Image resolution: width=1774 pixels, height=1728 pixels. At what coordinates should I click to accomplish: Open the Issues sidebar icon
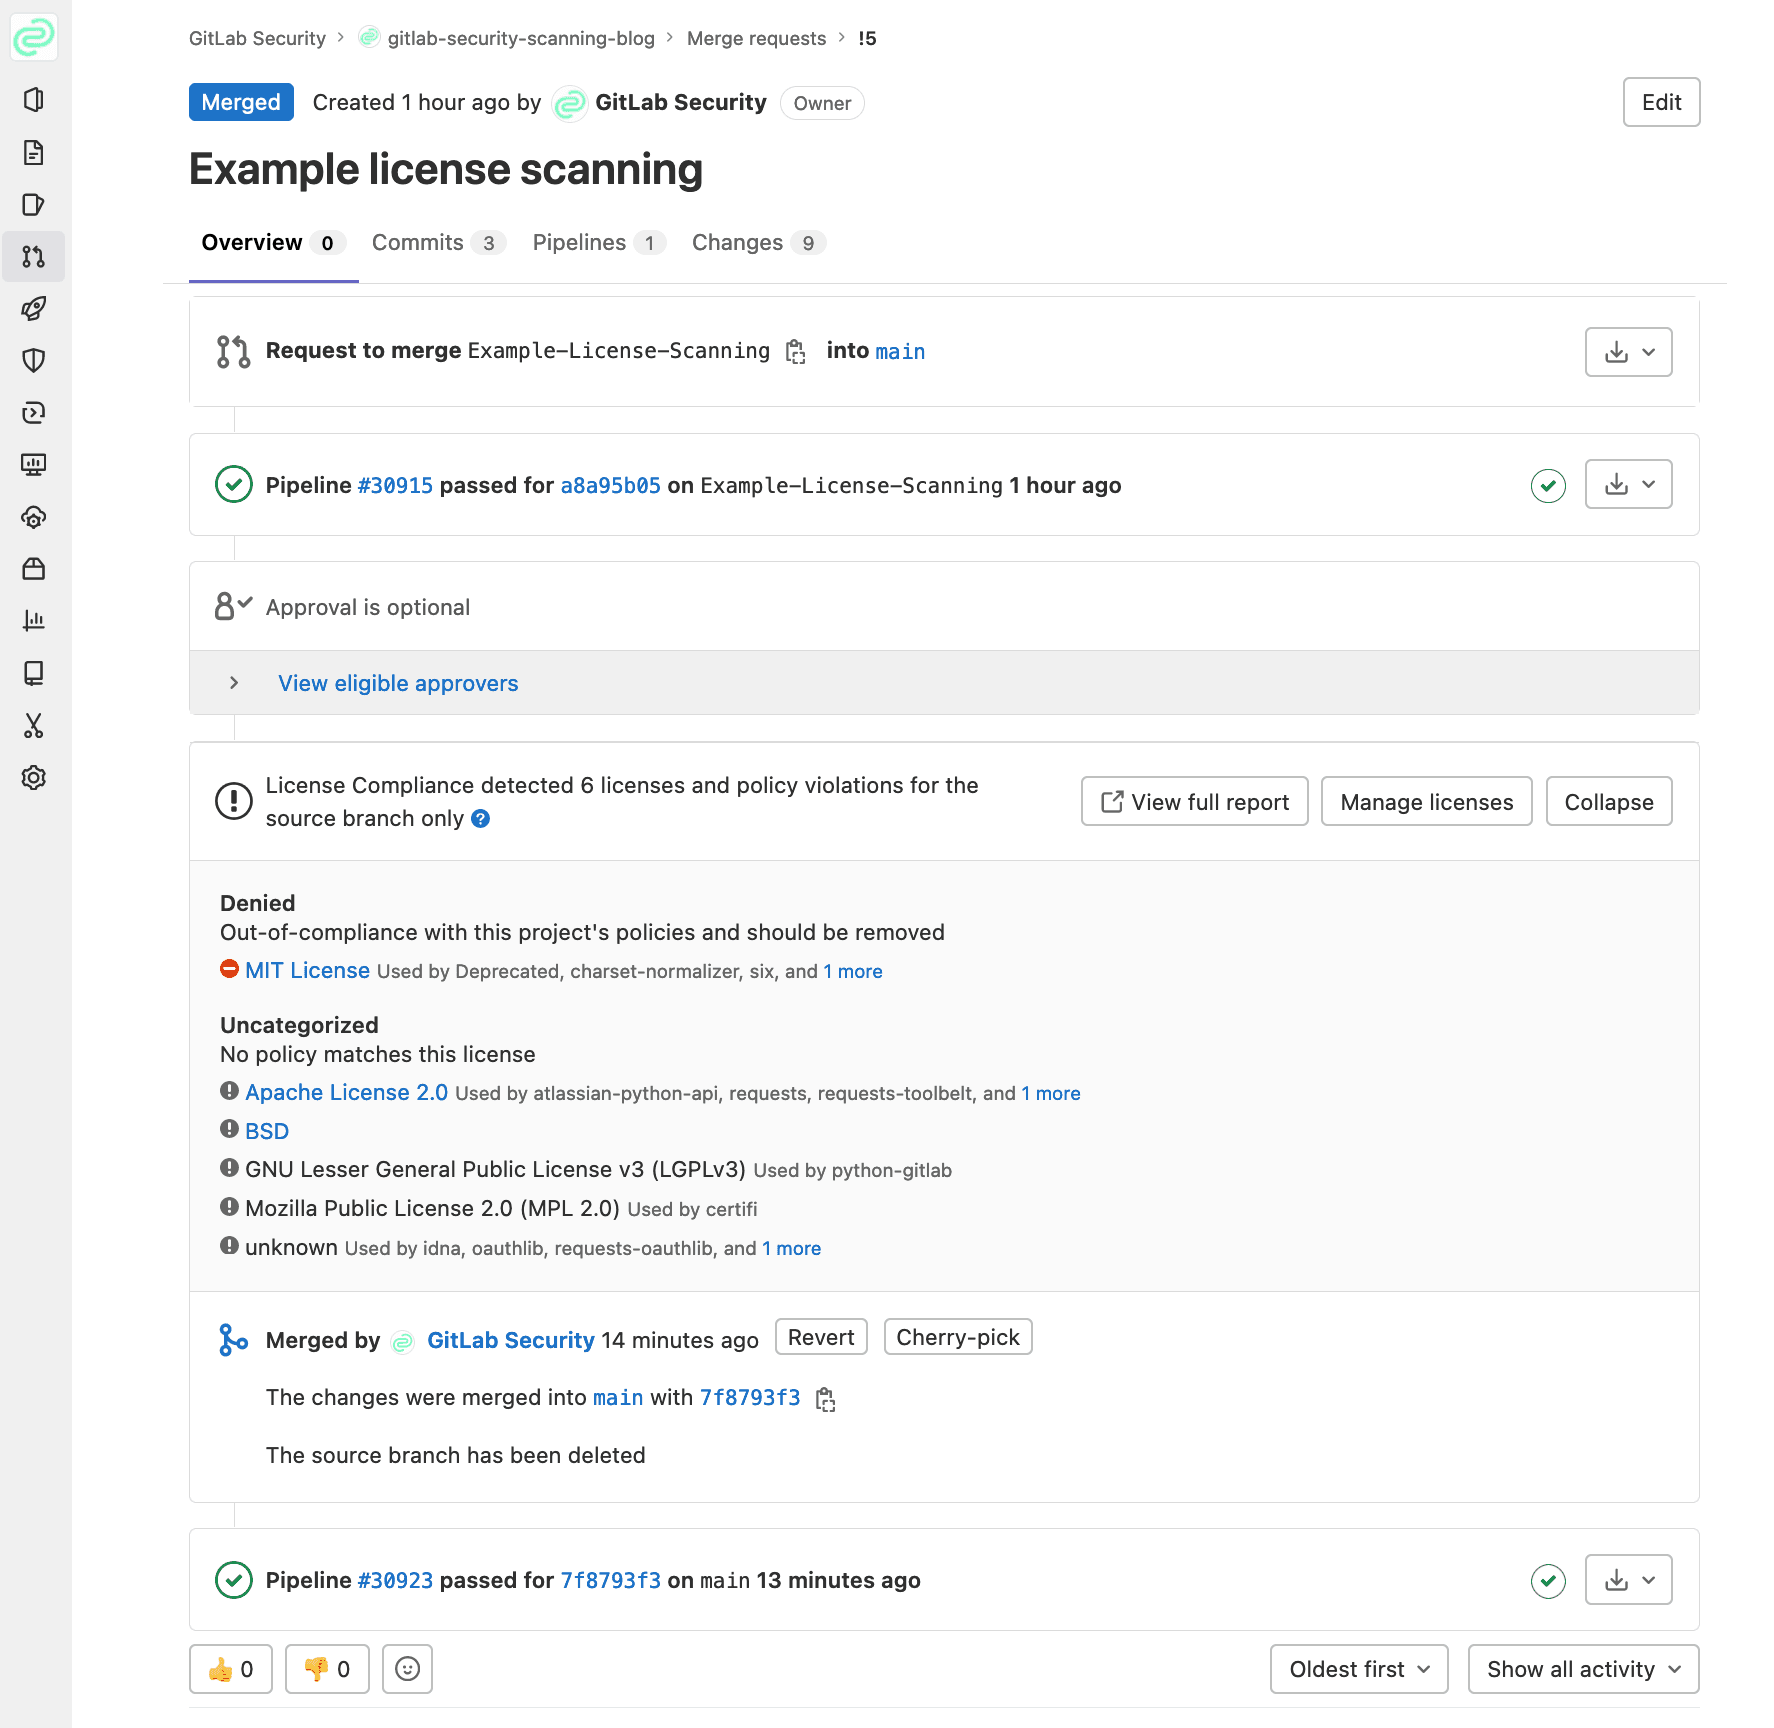click(x=34, y=205)
